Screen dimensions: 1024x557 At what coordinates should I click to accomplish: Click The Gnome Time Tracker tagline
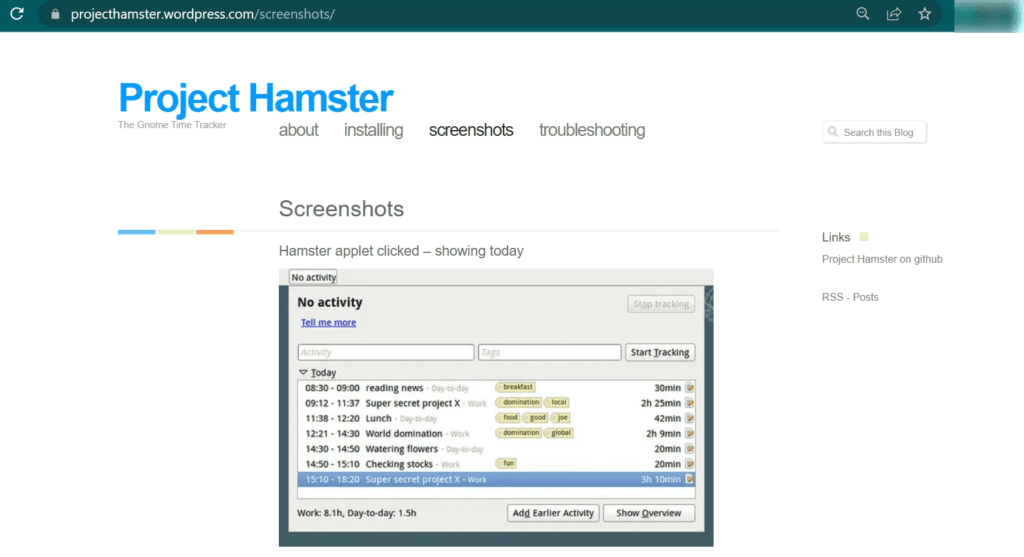point(172,125)
